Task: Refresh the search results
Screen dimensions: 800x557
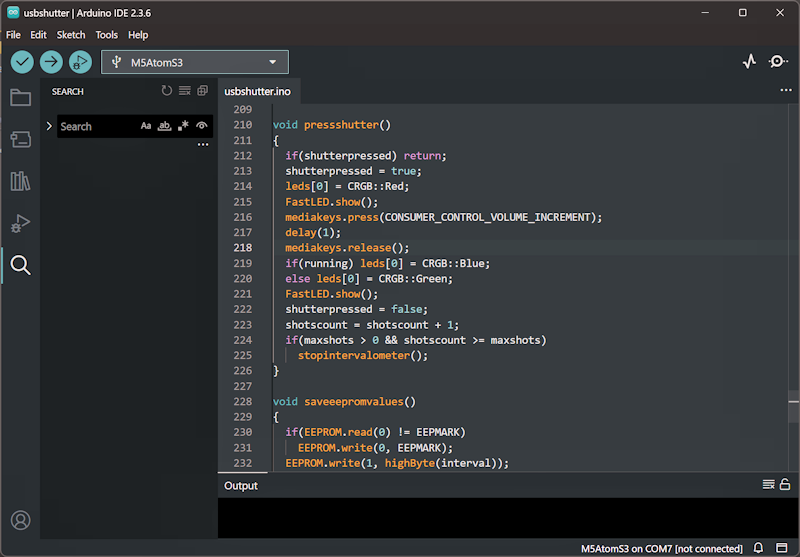Action: pyautogui.click(x=167, y=91)
